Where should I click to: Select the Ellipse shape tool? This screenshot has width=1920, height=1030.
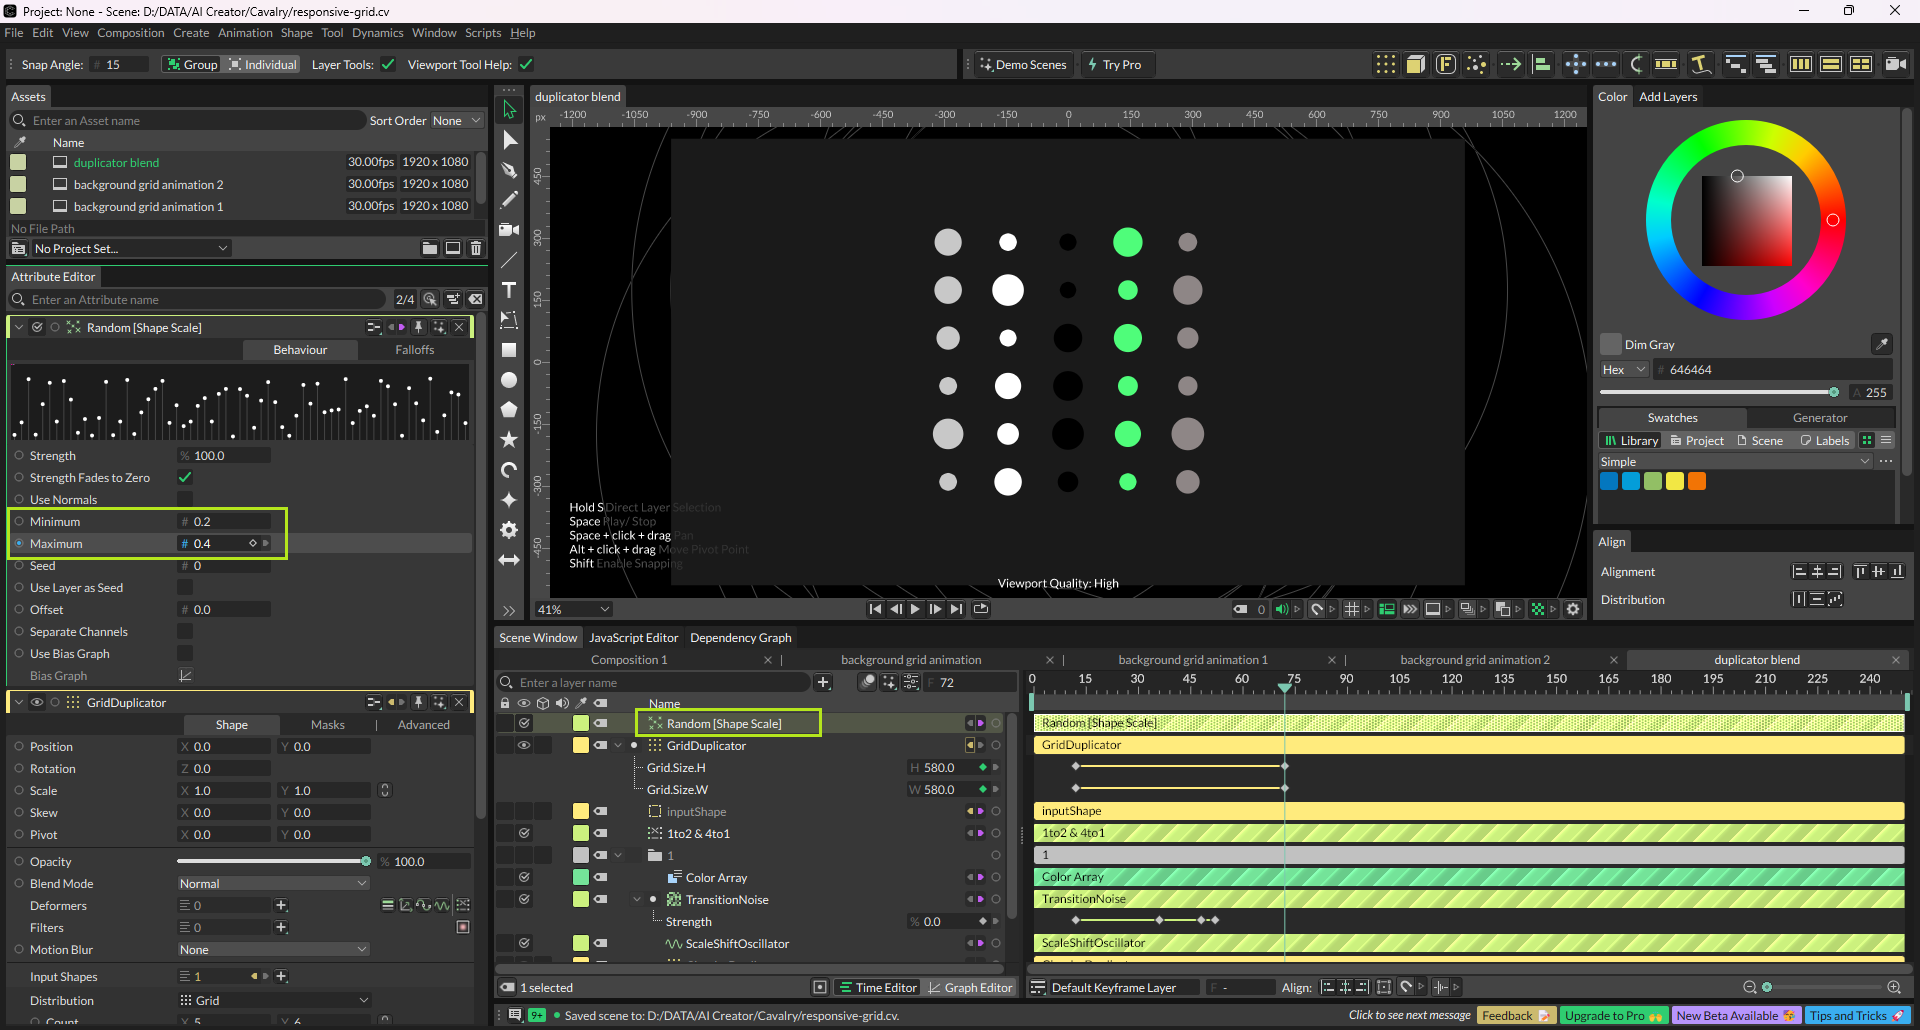click(509, 380)
